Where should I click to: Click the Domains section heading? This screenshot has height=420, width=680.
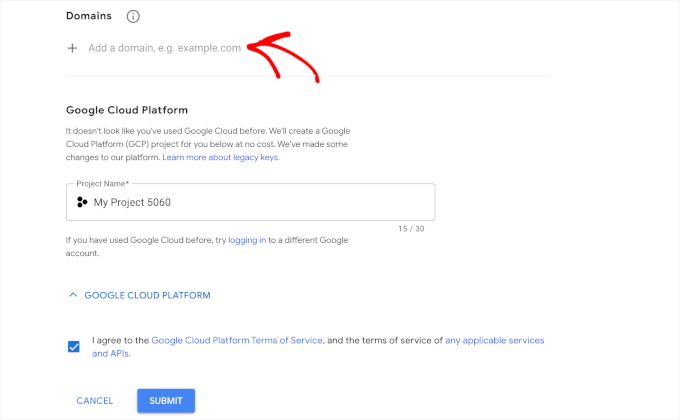[89, 17]
